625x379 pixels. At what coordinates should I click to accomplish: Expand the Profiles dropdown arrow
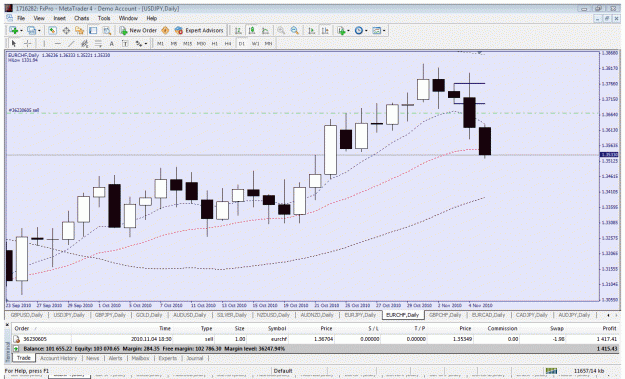(38, 31)
